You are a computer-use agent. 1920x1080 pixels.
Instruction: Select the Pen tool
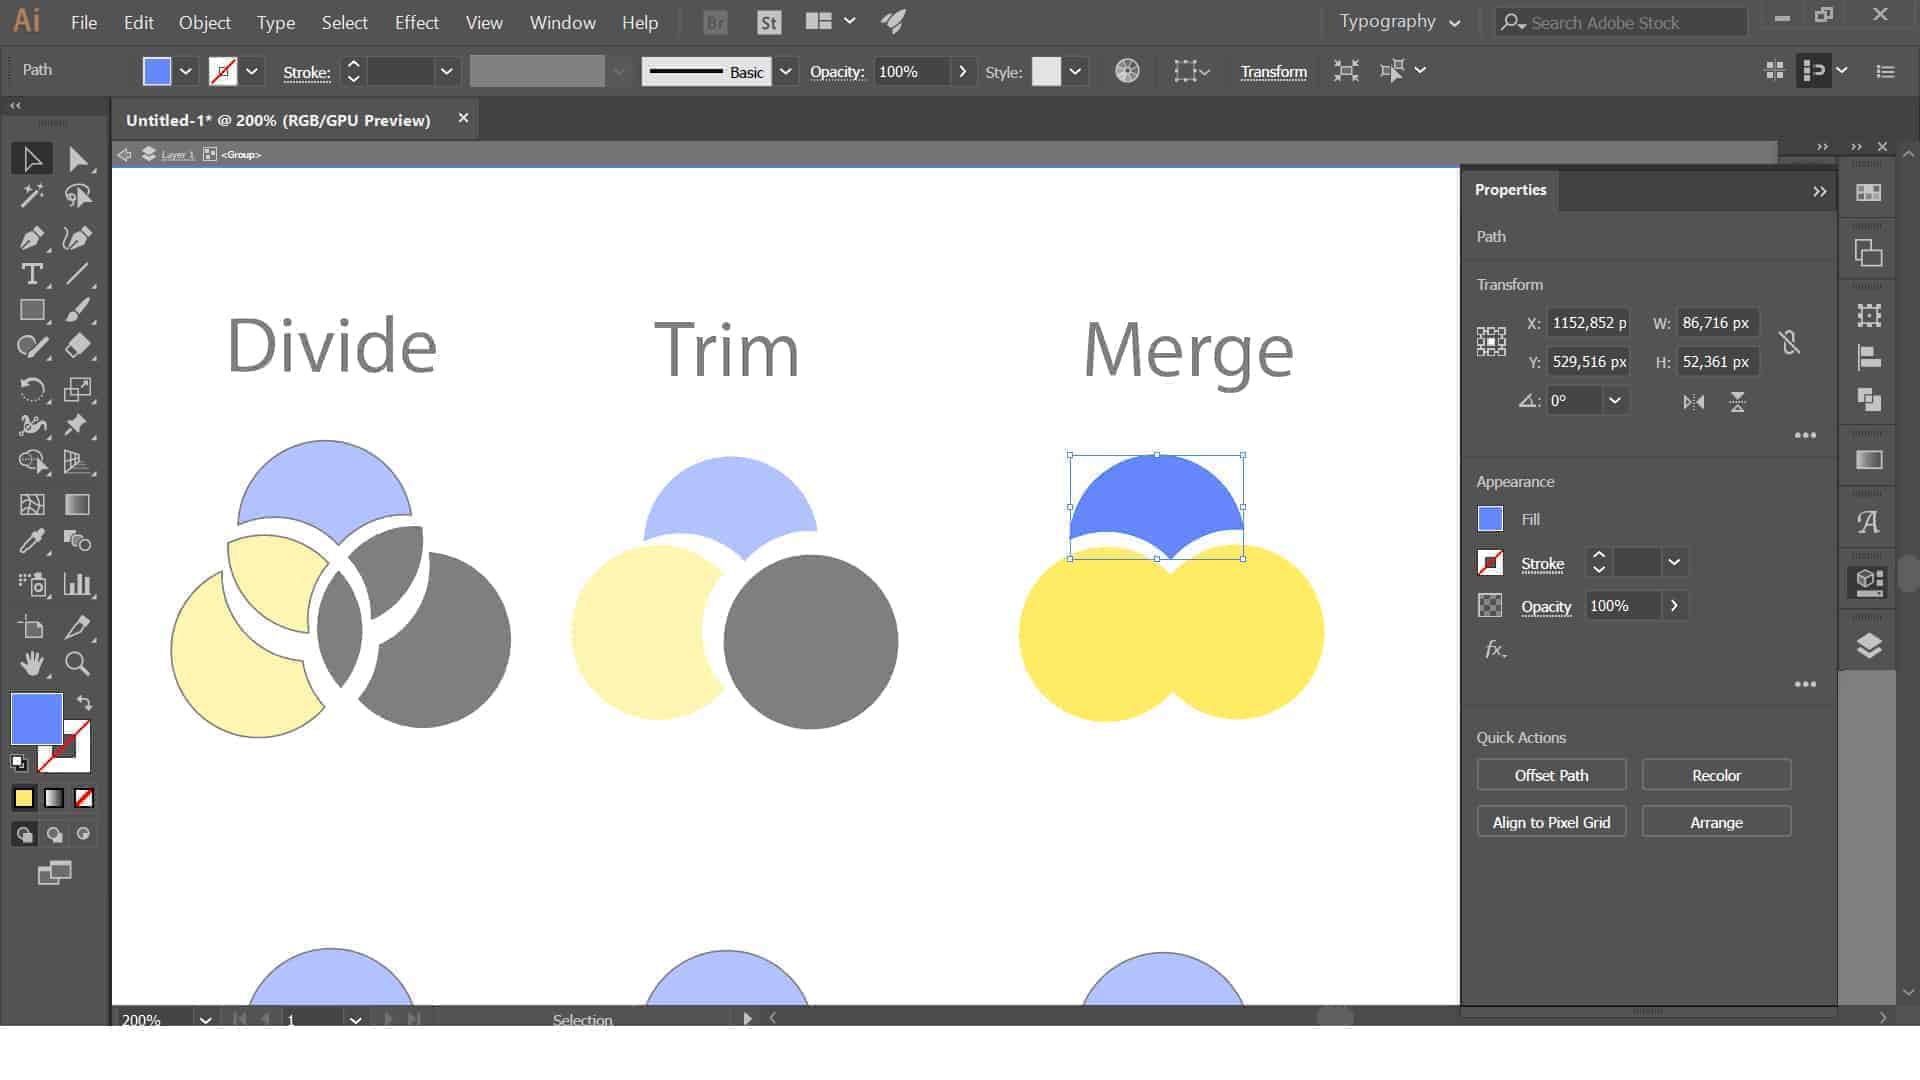[x=31, y=238]
